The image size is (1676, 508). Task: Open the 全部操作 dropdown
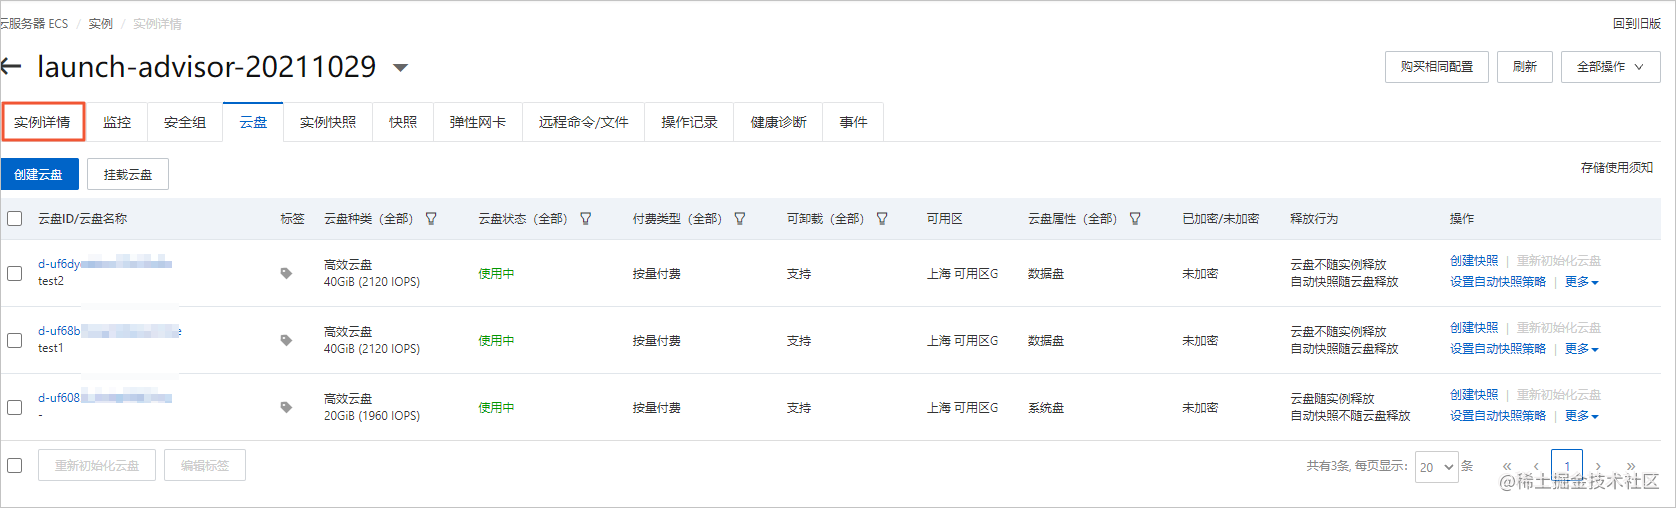pos(1610,67)
